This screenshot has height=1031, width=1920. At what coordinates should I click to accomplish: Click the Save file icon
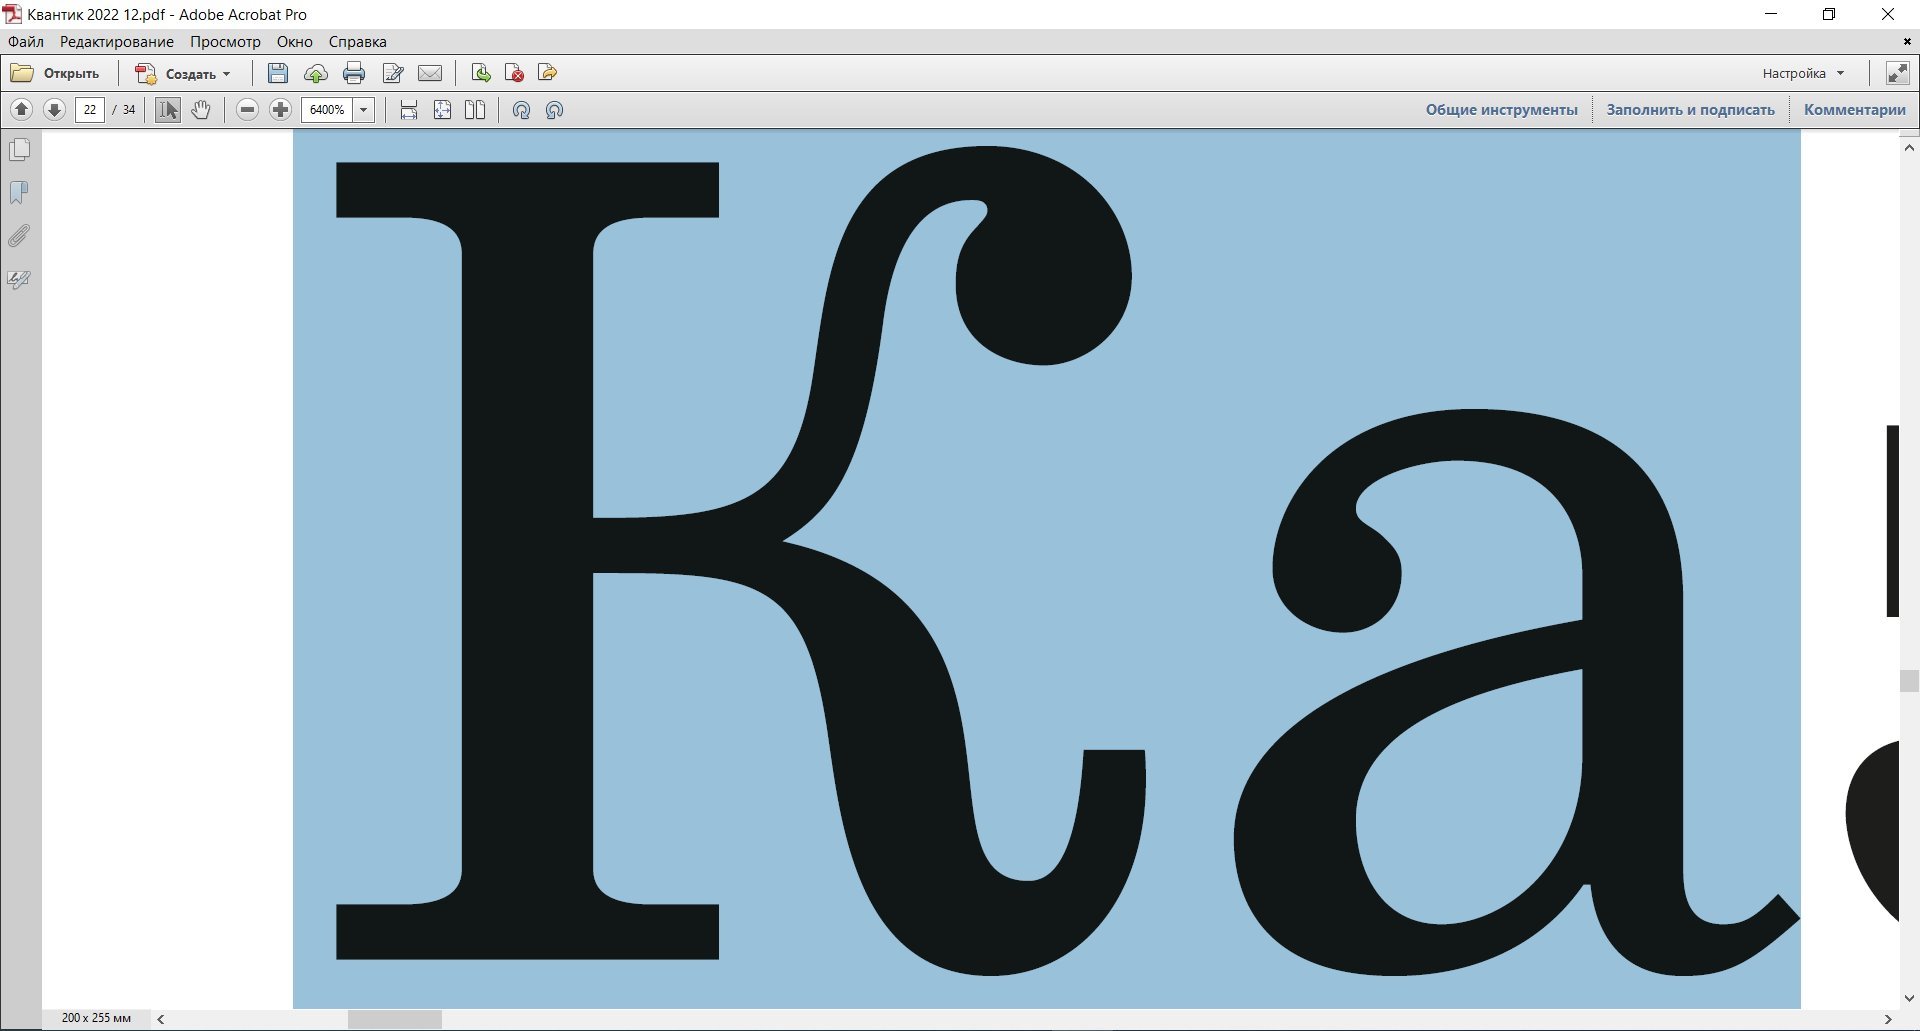point(278,73)
